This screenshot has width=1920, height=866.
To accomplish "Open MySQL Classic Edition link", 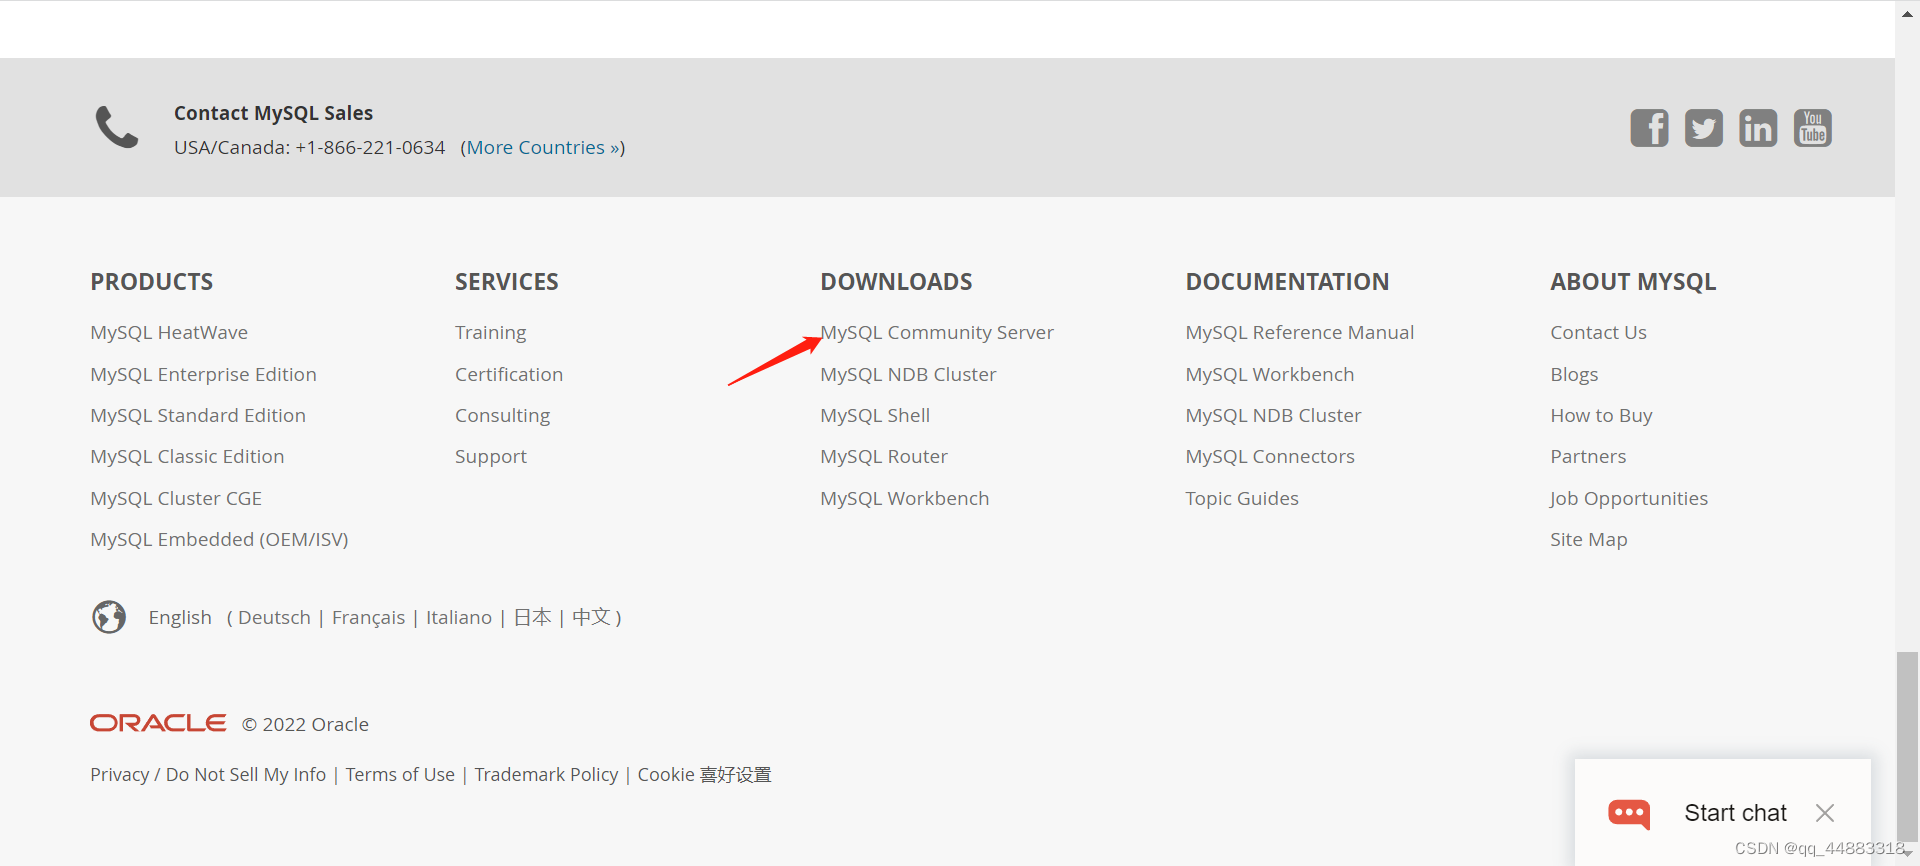I will tap(187, 456).
